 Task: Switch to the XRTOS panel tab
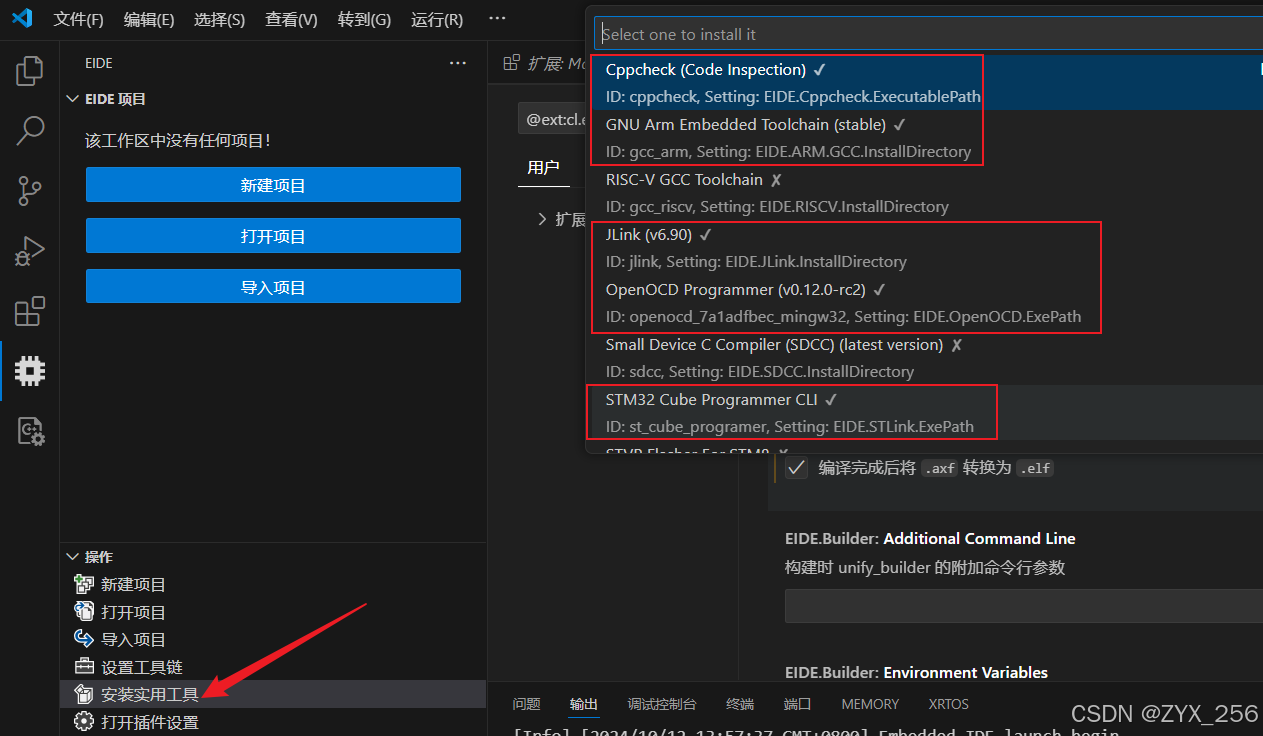point(949,704)
